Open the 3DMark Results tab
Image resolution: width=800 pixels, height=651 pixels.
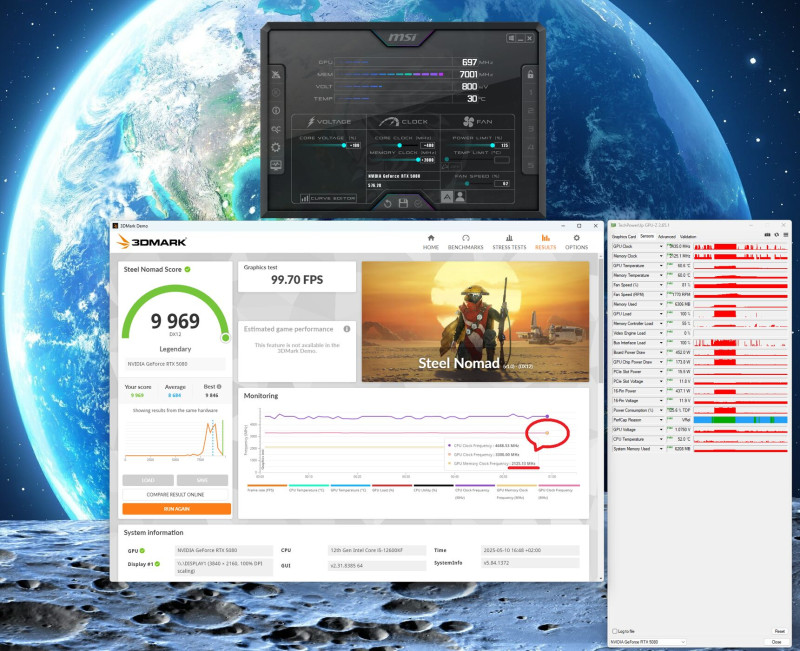pos(545,242)
